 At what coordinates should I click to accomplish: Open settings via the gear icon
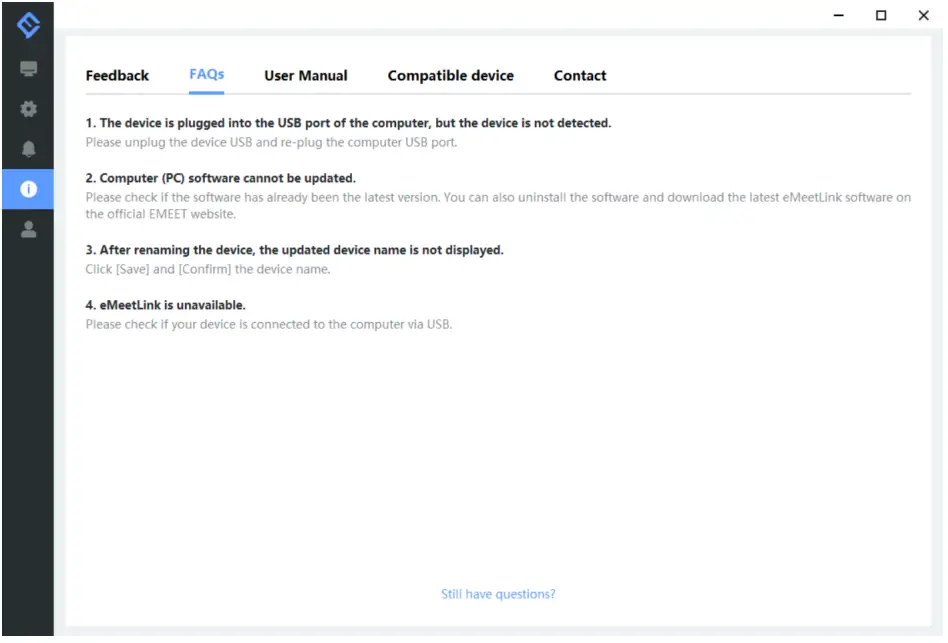coord(28,108)
